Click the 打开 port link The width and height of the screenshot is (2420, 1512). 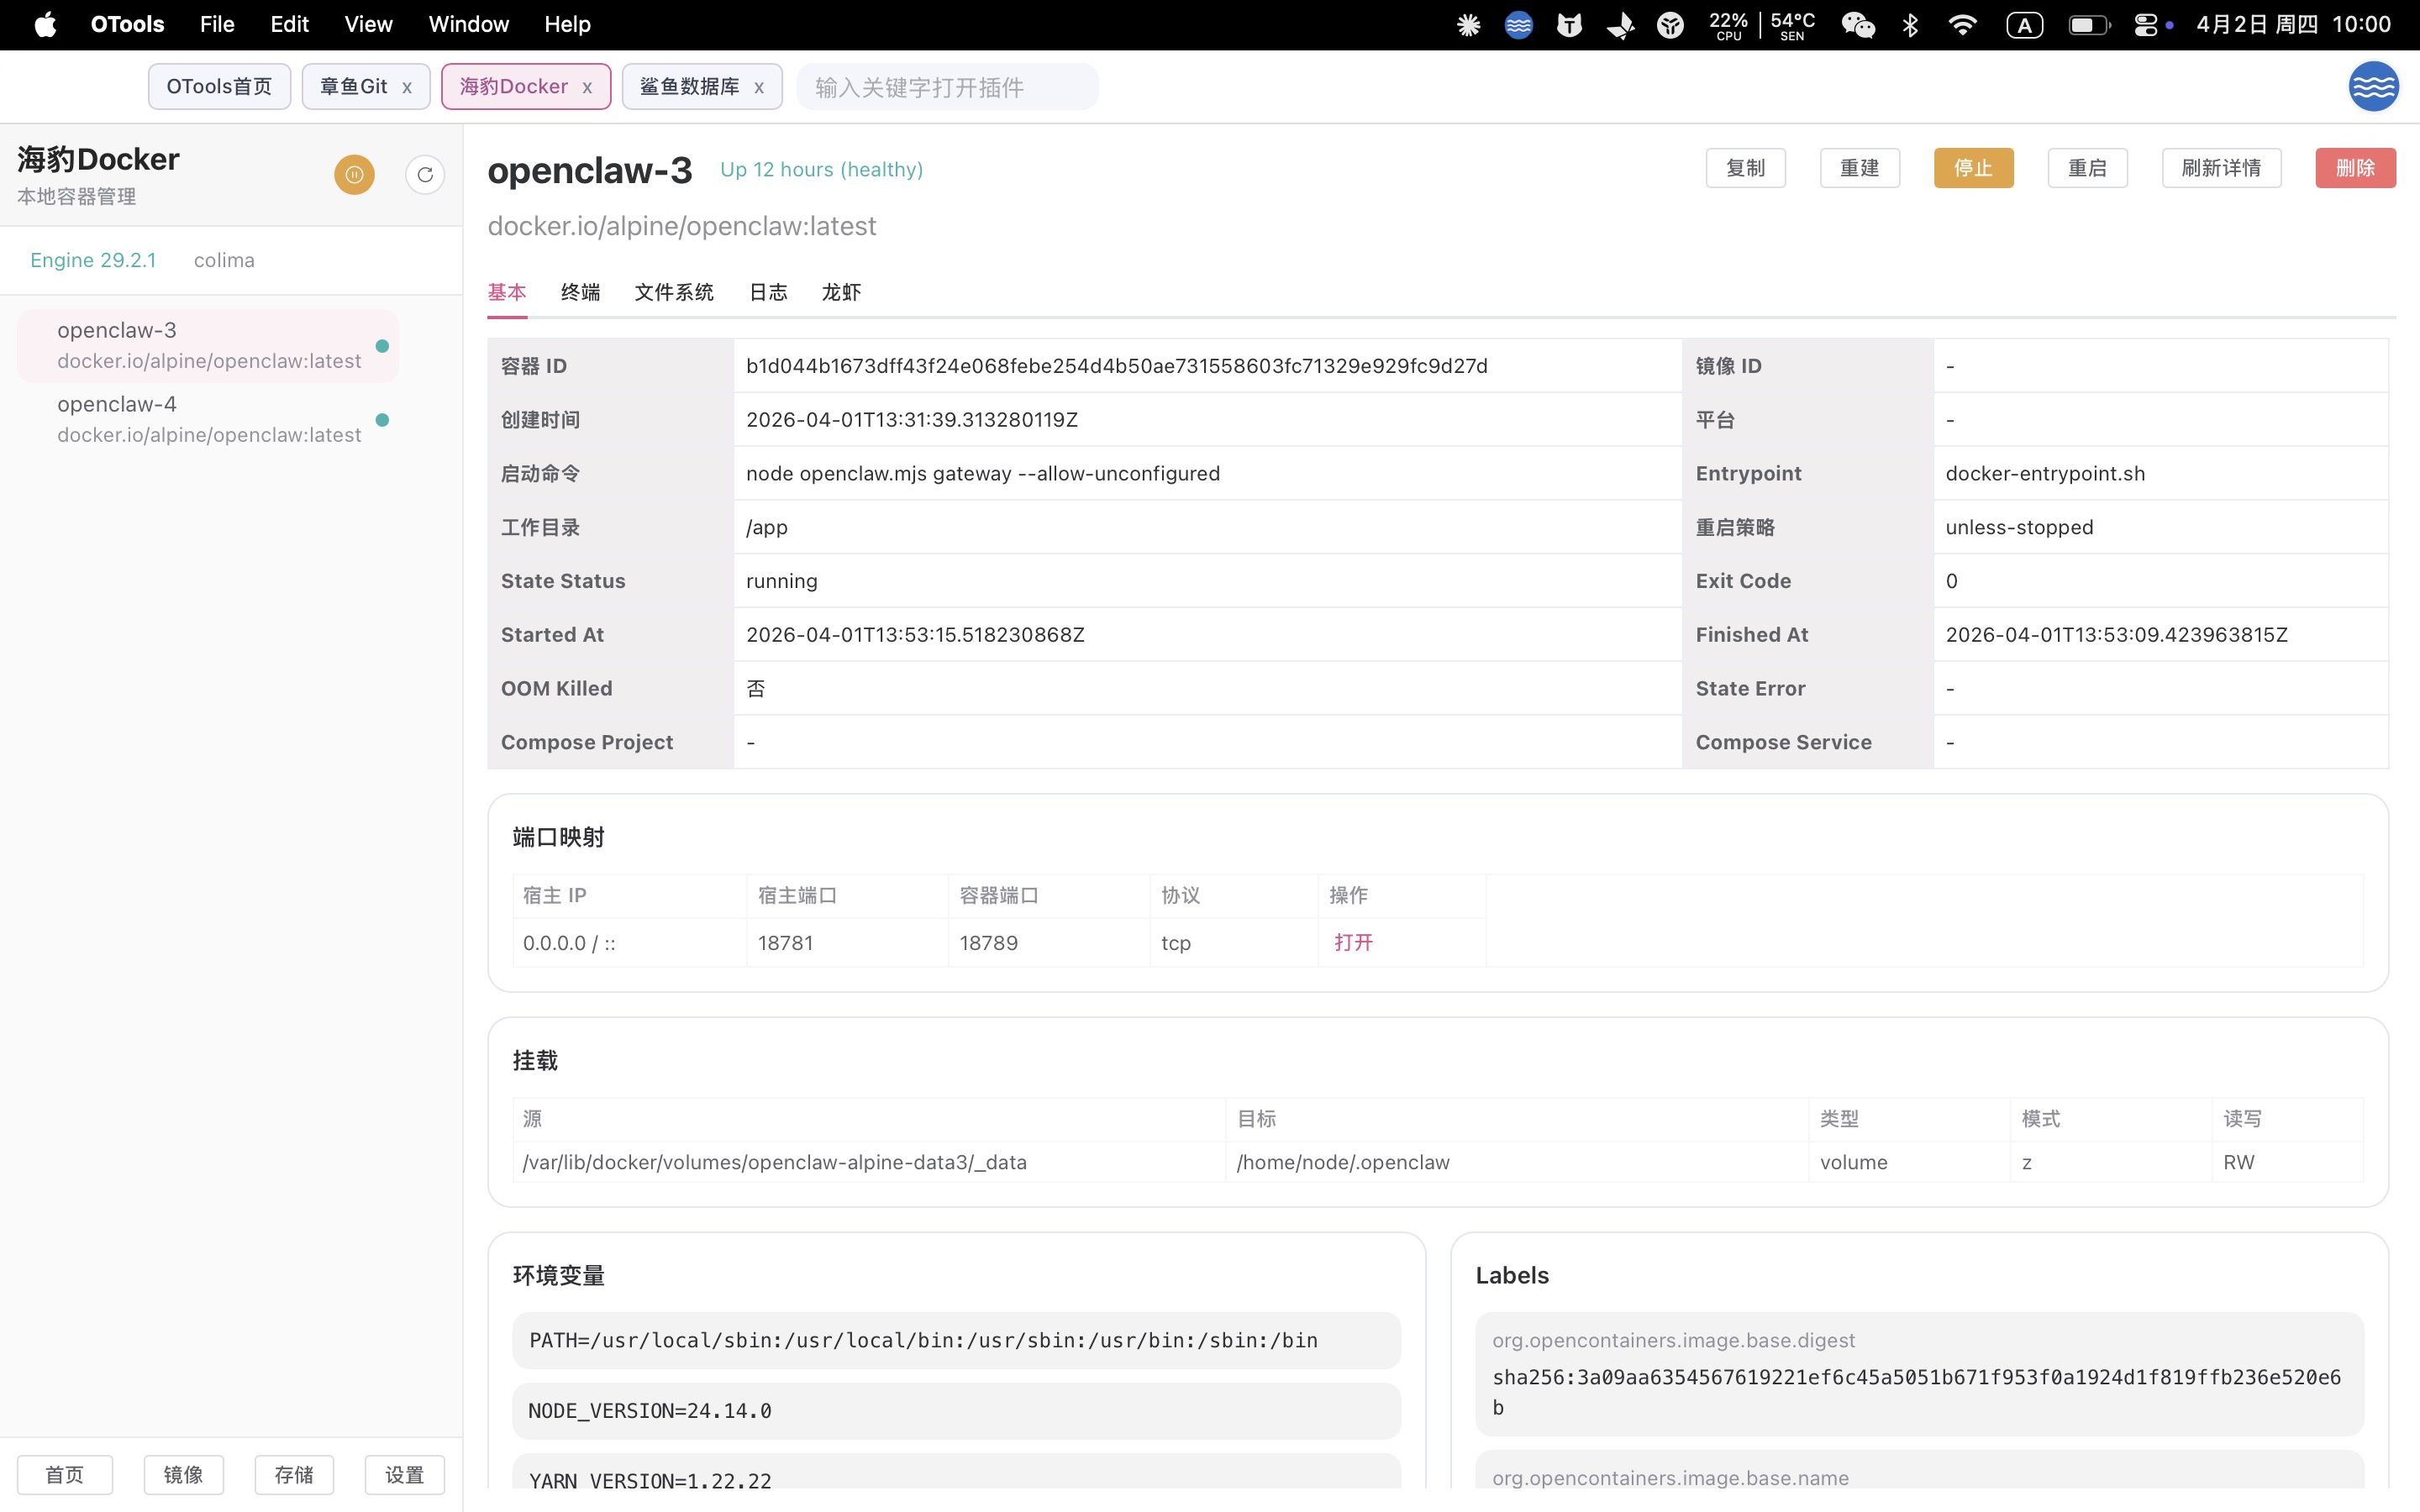click(1353, 942)
